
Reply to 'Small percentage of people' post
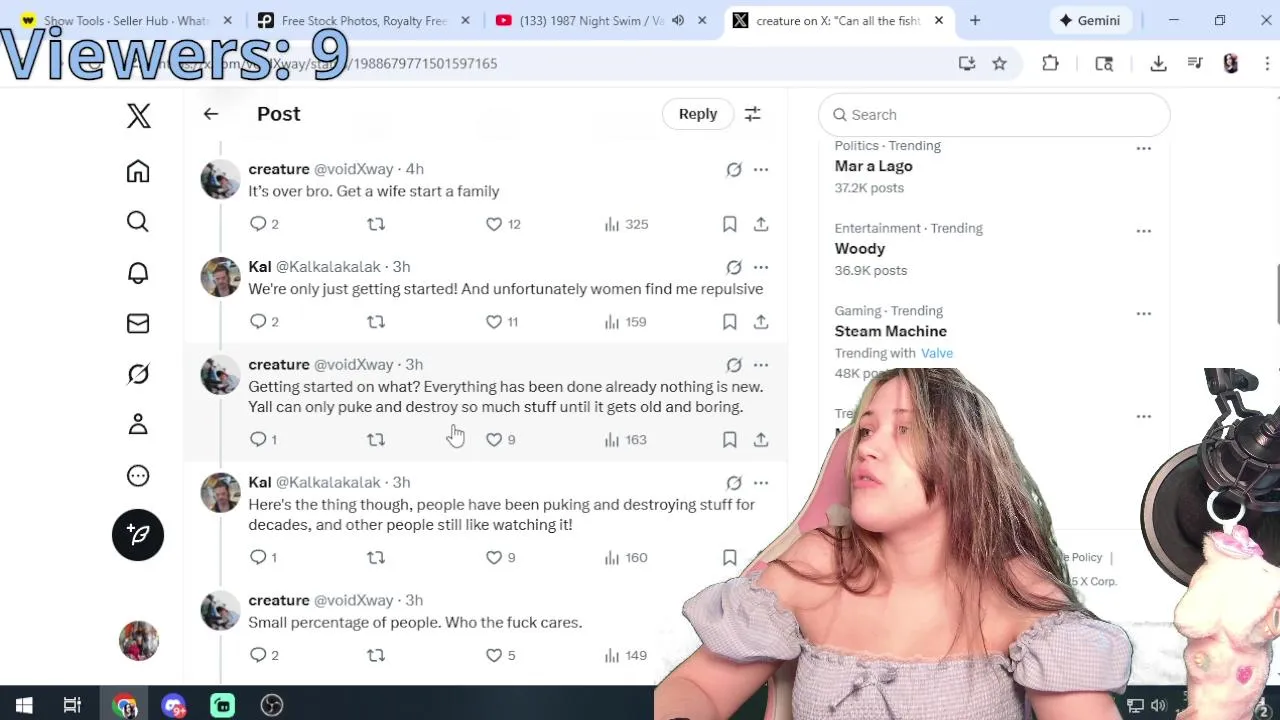264,656
